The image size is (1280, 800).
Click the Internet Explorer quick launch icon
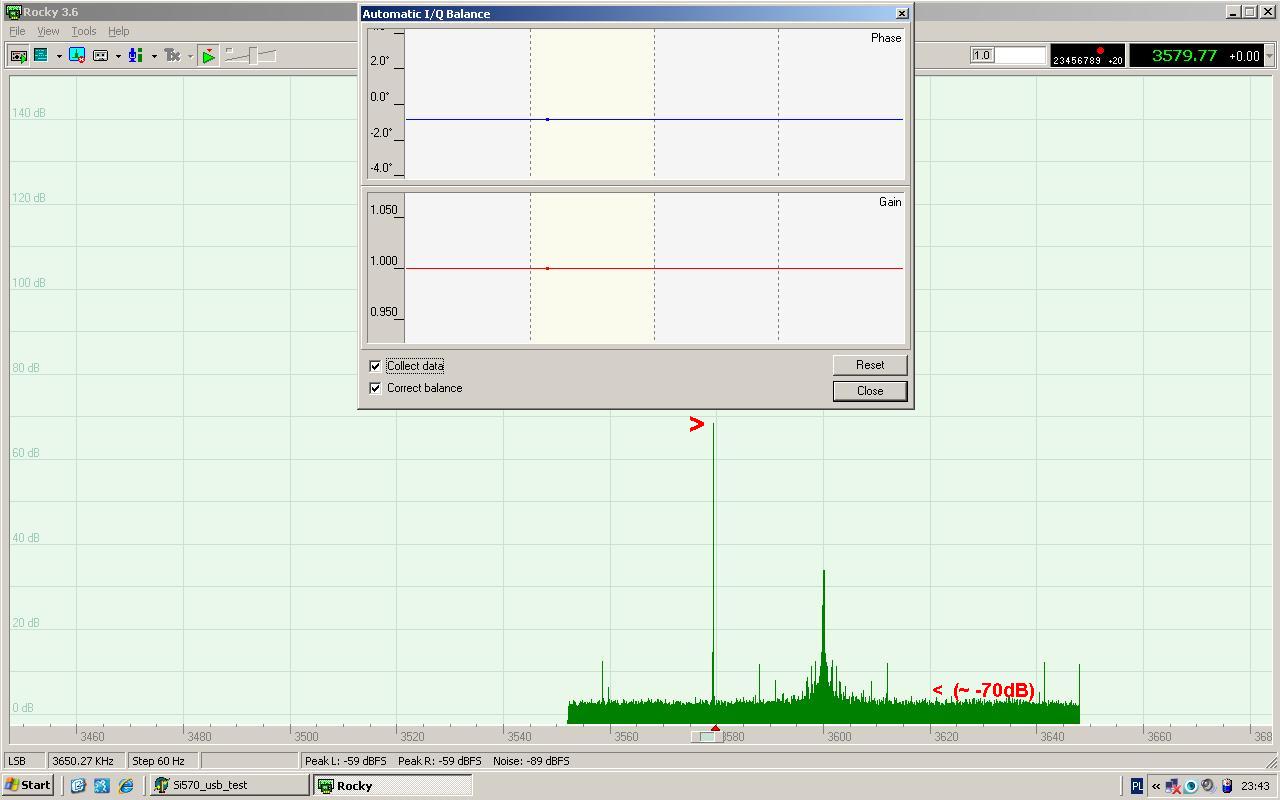click(126, 786)
